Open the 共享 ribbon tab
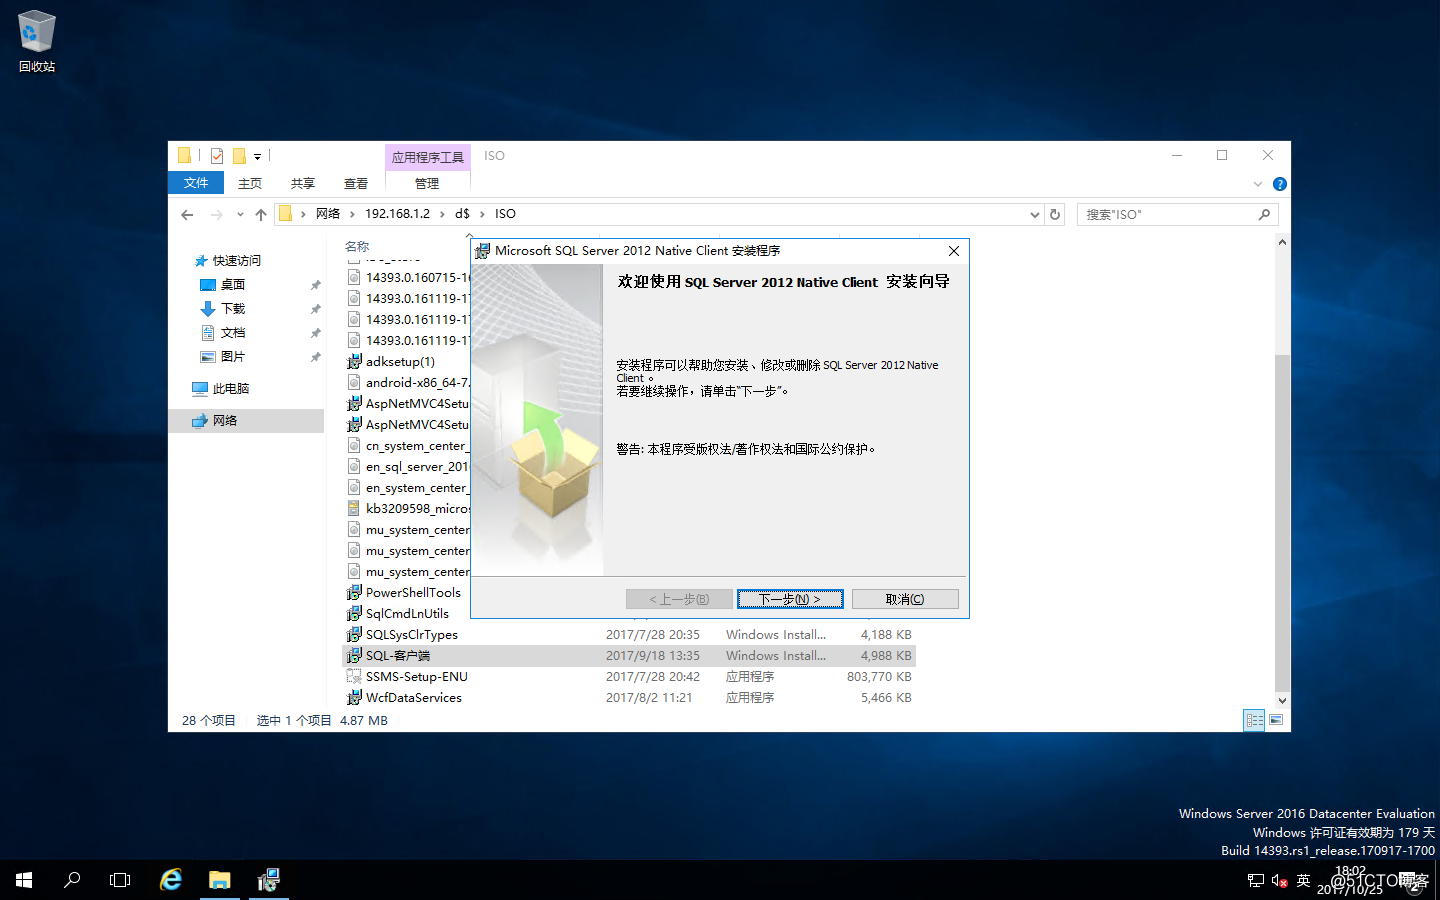 tap(303, 183)
